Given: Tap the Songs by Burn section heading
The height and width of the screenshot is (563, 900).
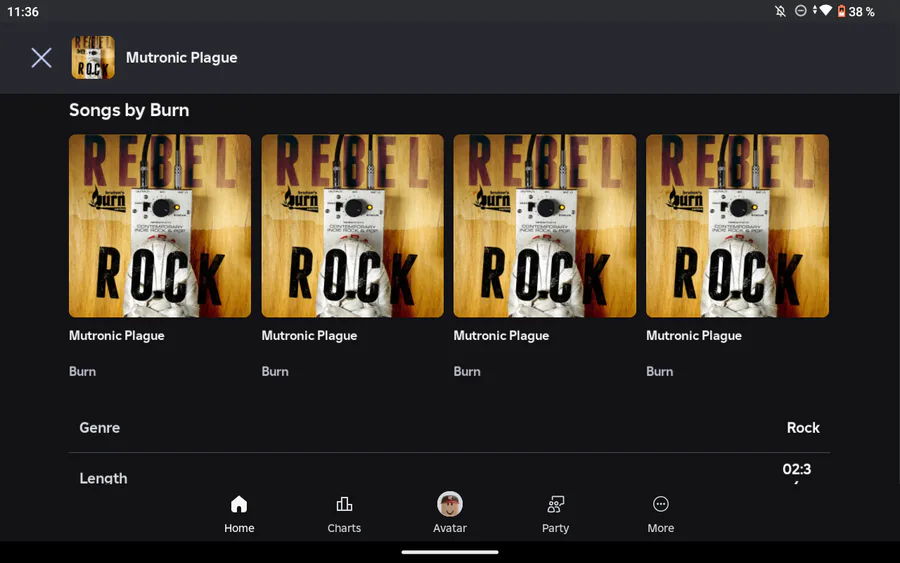Looking at the screenshot, I should [x=129, y=110].
